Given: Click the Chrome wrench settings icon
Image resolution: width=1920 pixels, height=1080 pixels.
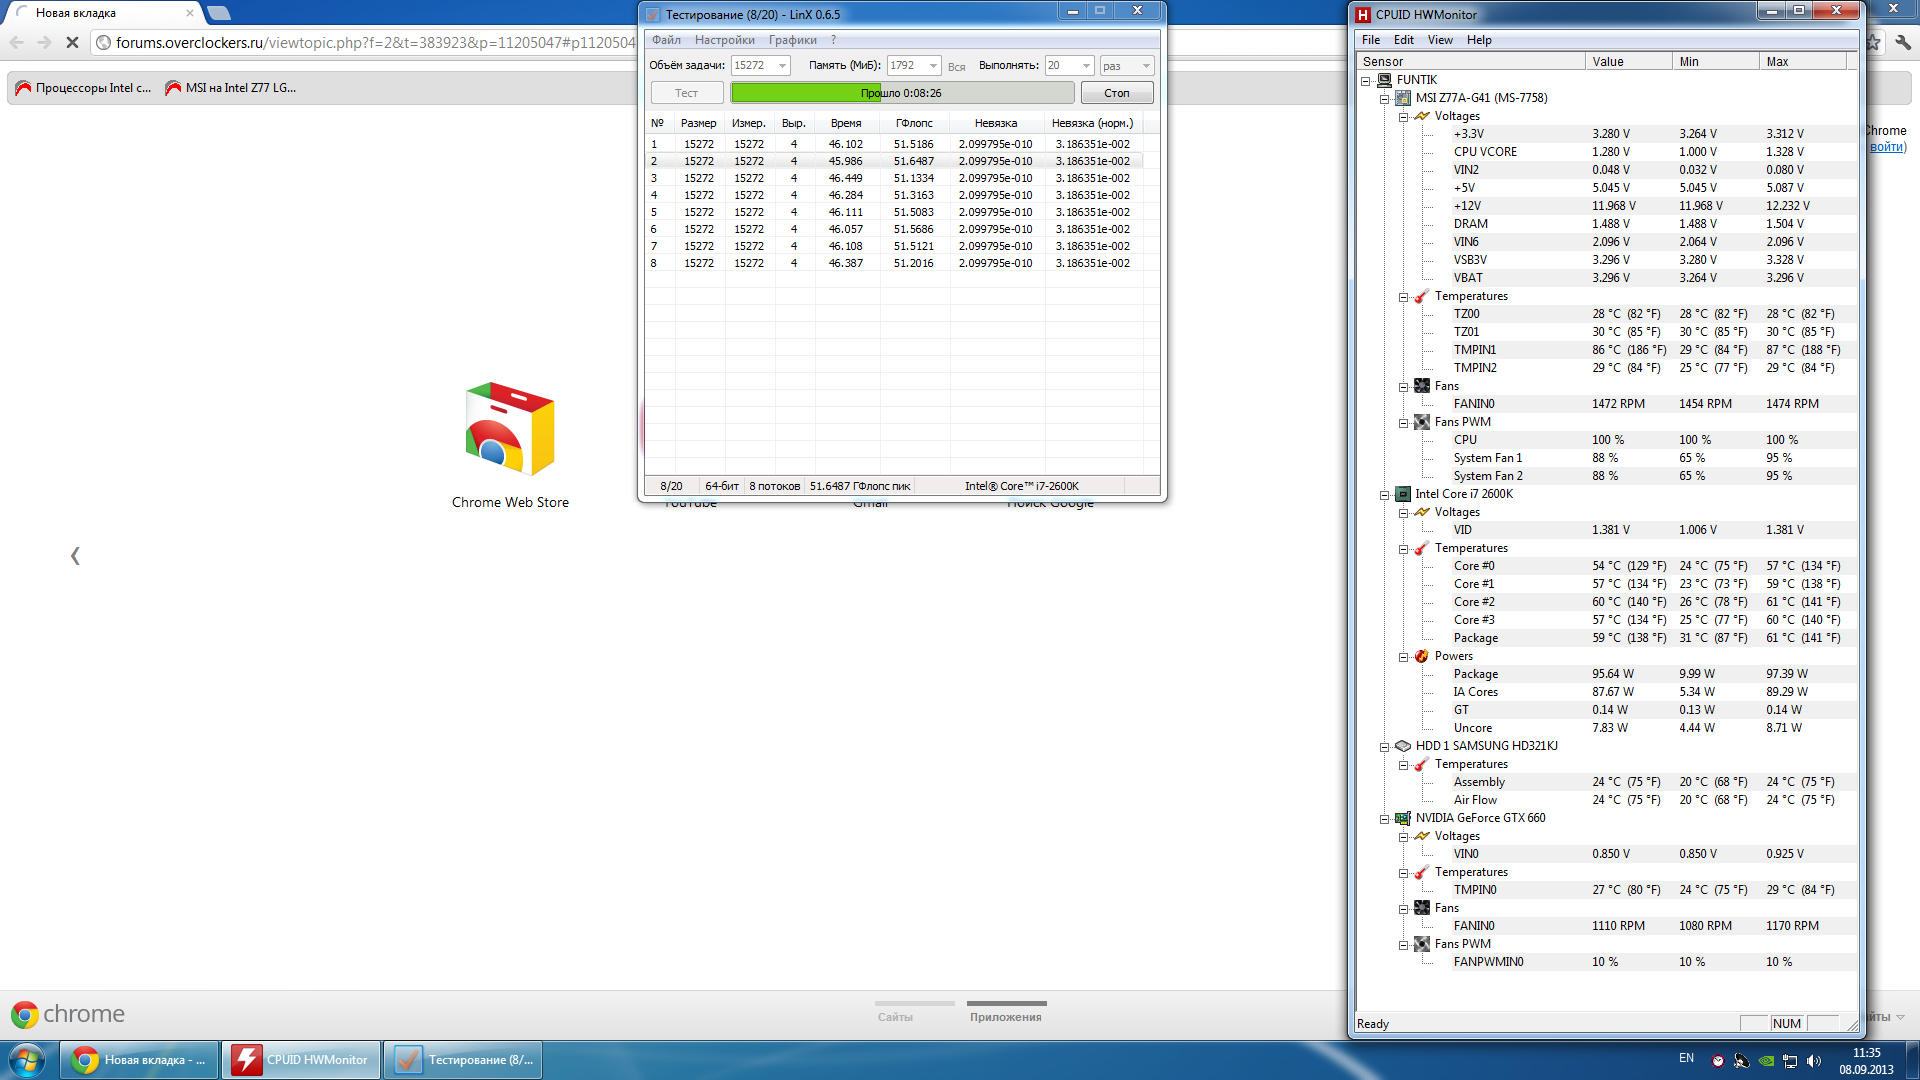Looking at the screenshot, I should (x=1903, y=42).
